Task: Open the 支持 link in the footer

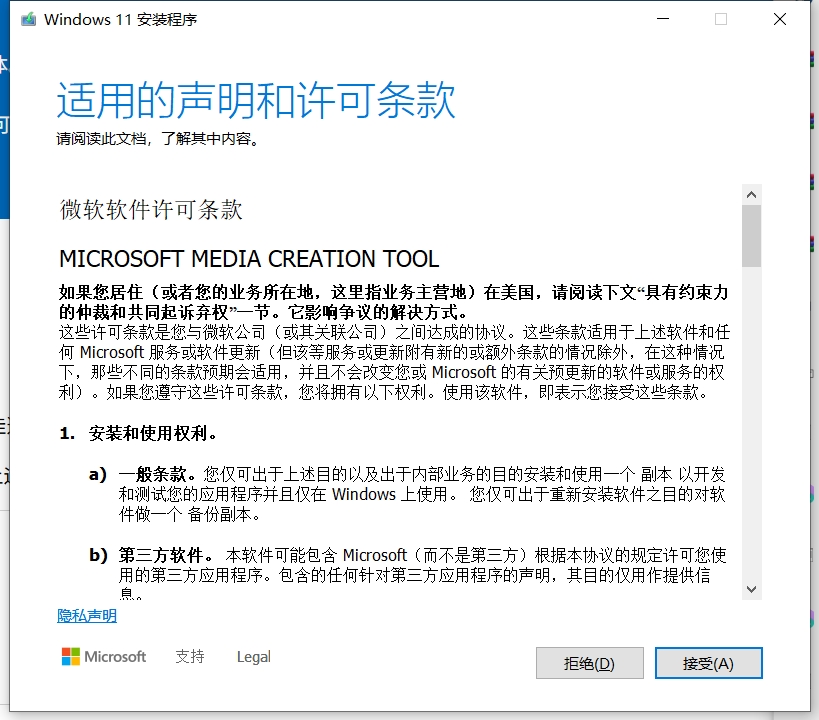Action: pyautogui.click(x=189, y=656)
